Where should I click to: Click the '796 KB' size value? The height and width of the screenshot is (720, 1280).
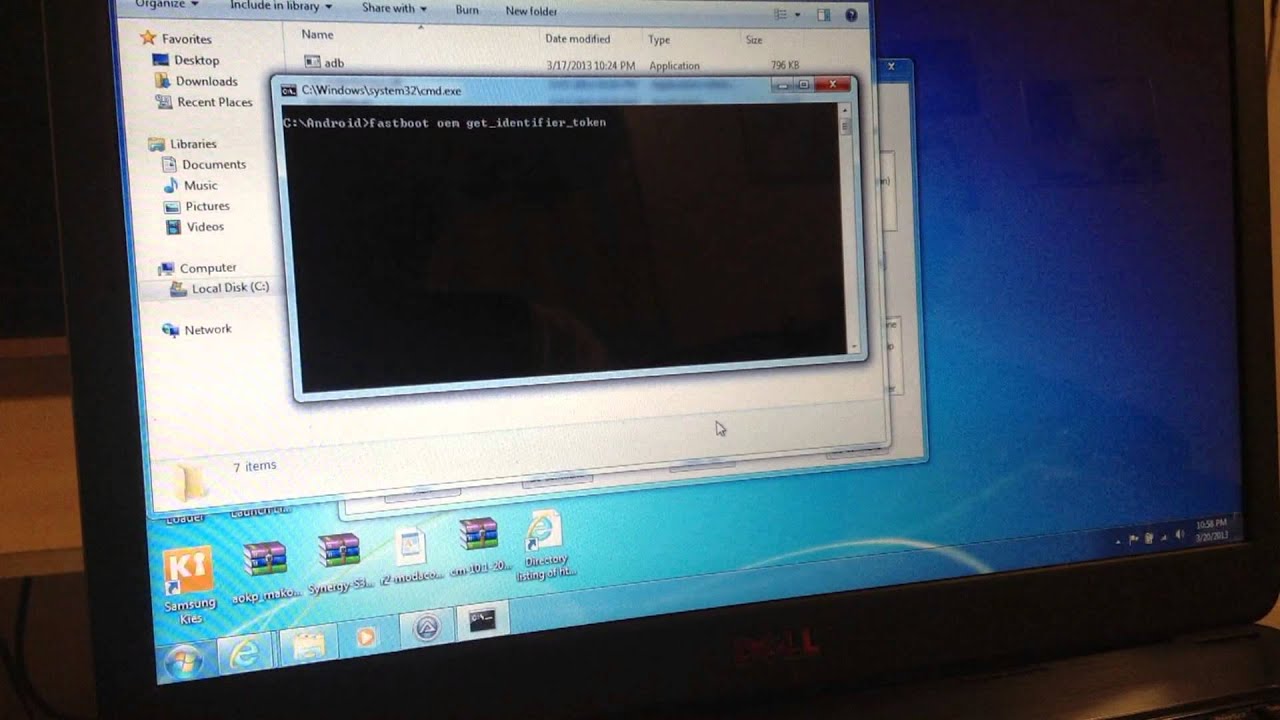coord(784,65)
